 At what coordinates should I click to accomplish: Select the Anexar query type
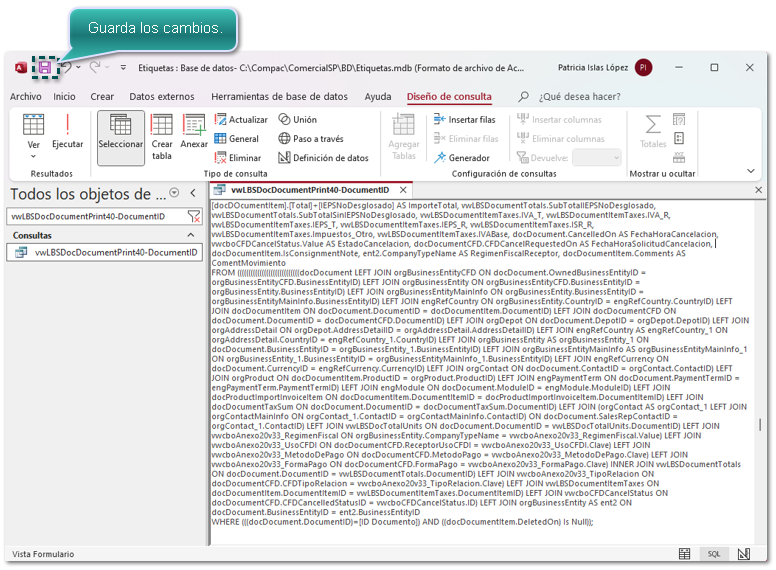[x=194, y=132]
